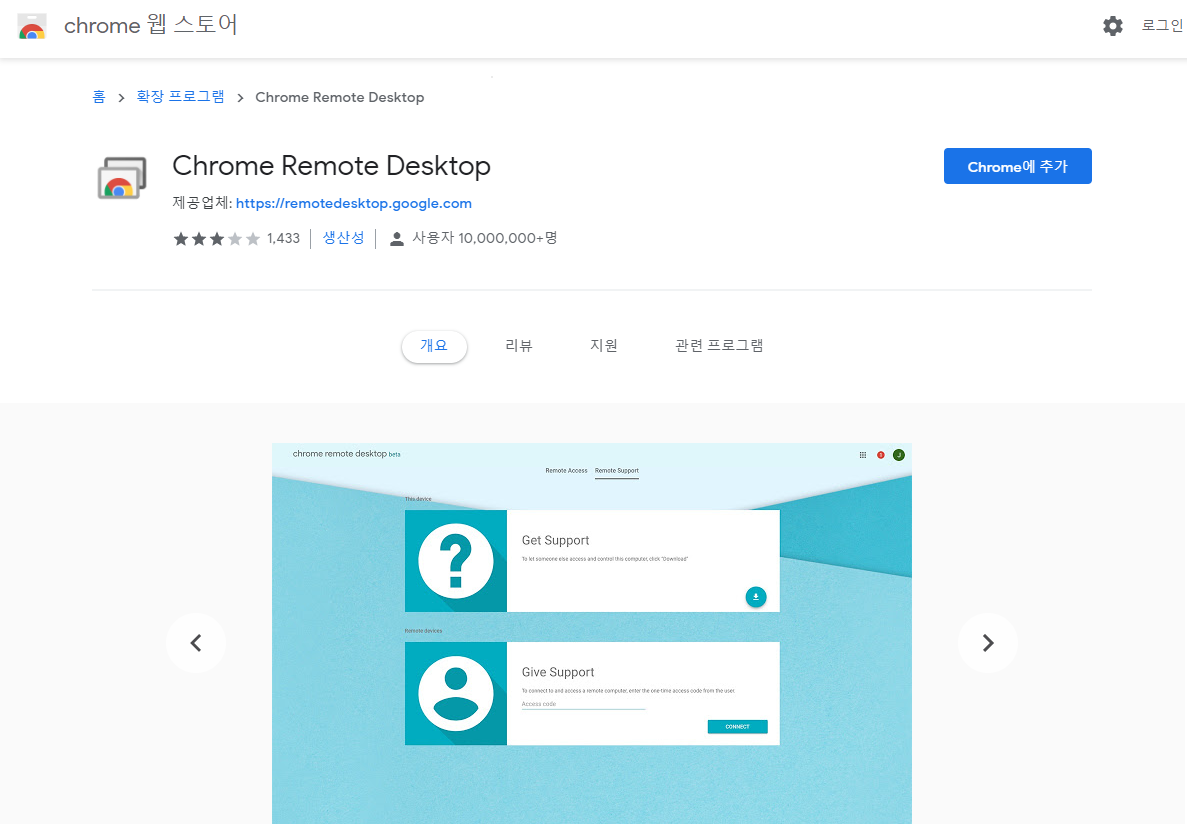This screenshot has height=824, width=1187.
Task: Show the previous screenshot with left arrow
Action: point(196,643)
